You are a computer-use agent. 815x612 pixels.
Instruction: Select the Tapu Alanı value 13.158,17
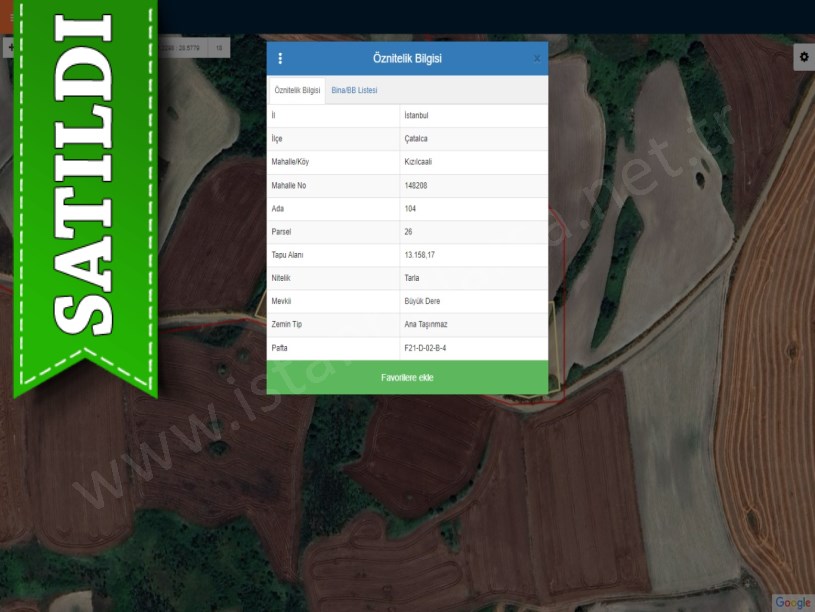(x=420, y=255)
